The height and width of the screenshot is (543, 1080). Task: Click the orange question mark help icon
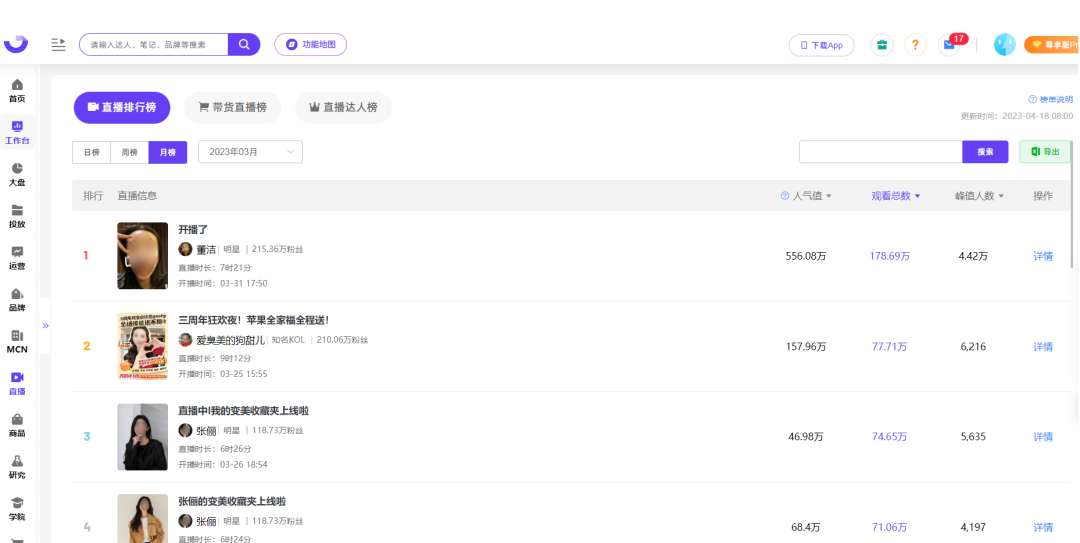click(915, 45)
